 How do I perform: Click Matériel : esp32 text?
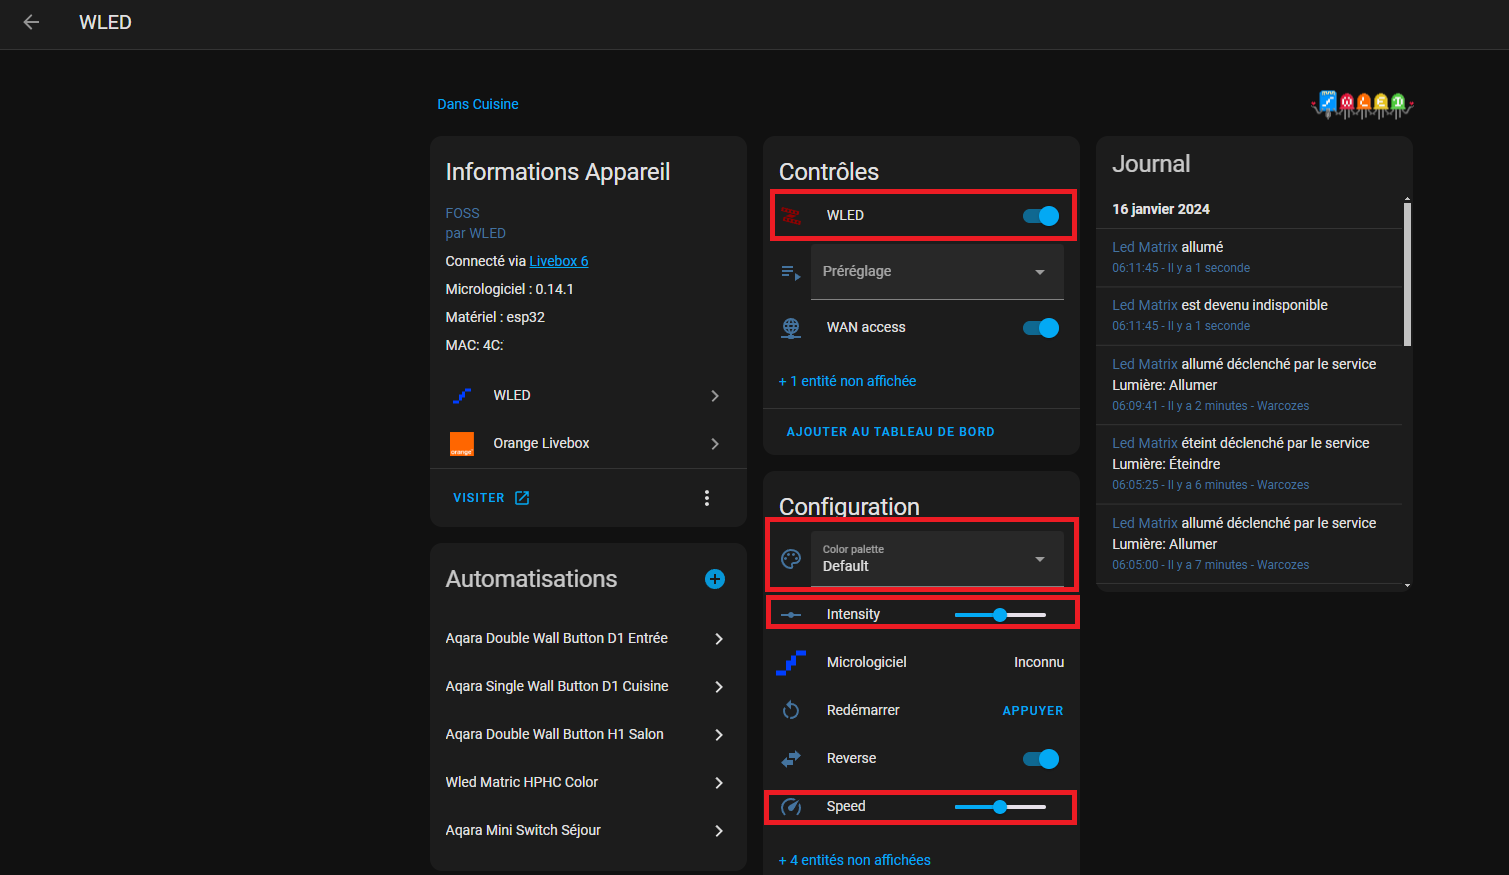coord(495,317)
